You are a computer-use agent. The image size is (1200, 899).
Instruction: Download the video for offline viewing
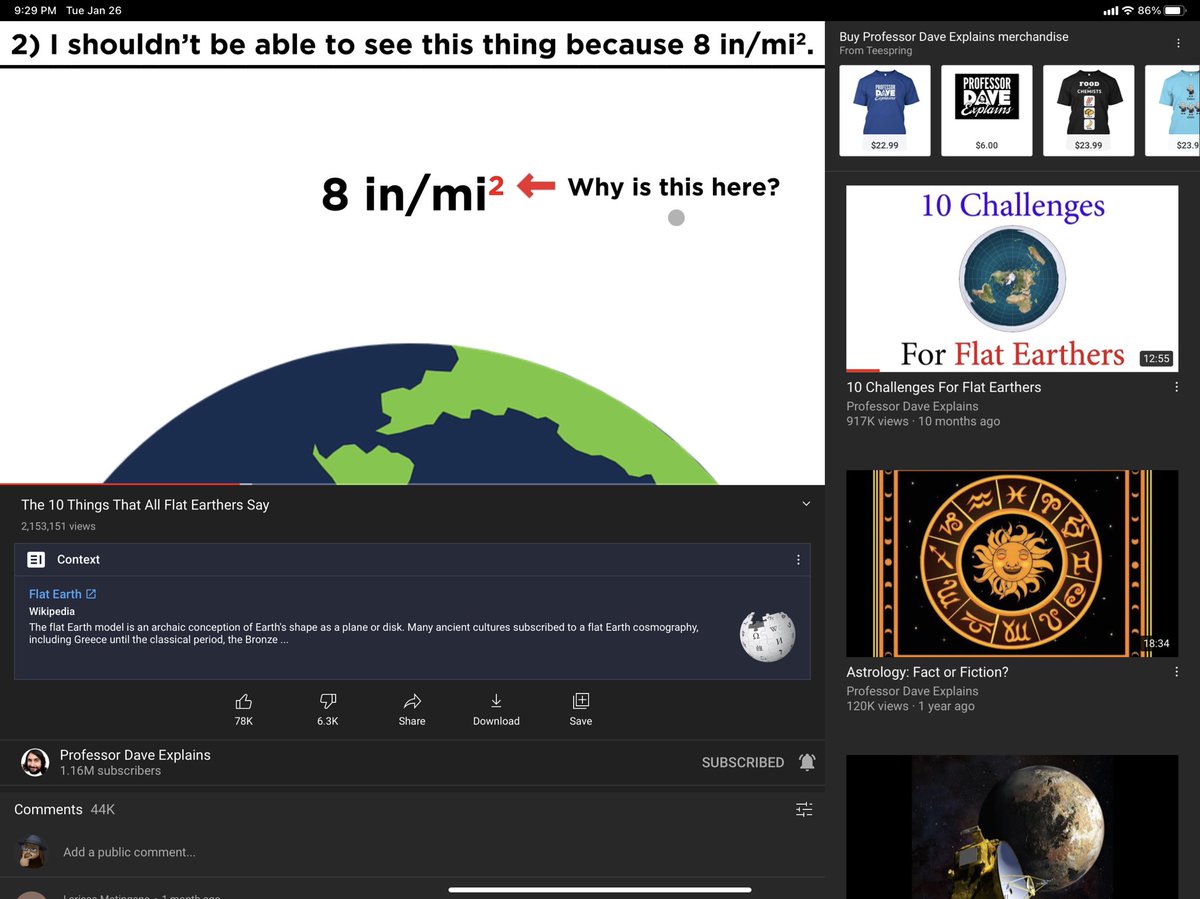tap(496, 709)
